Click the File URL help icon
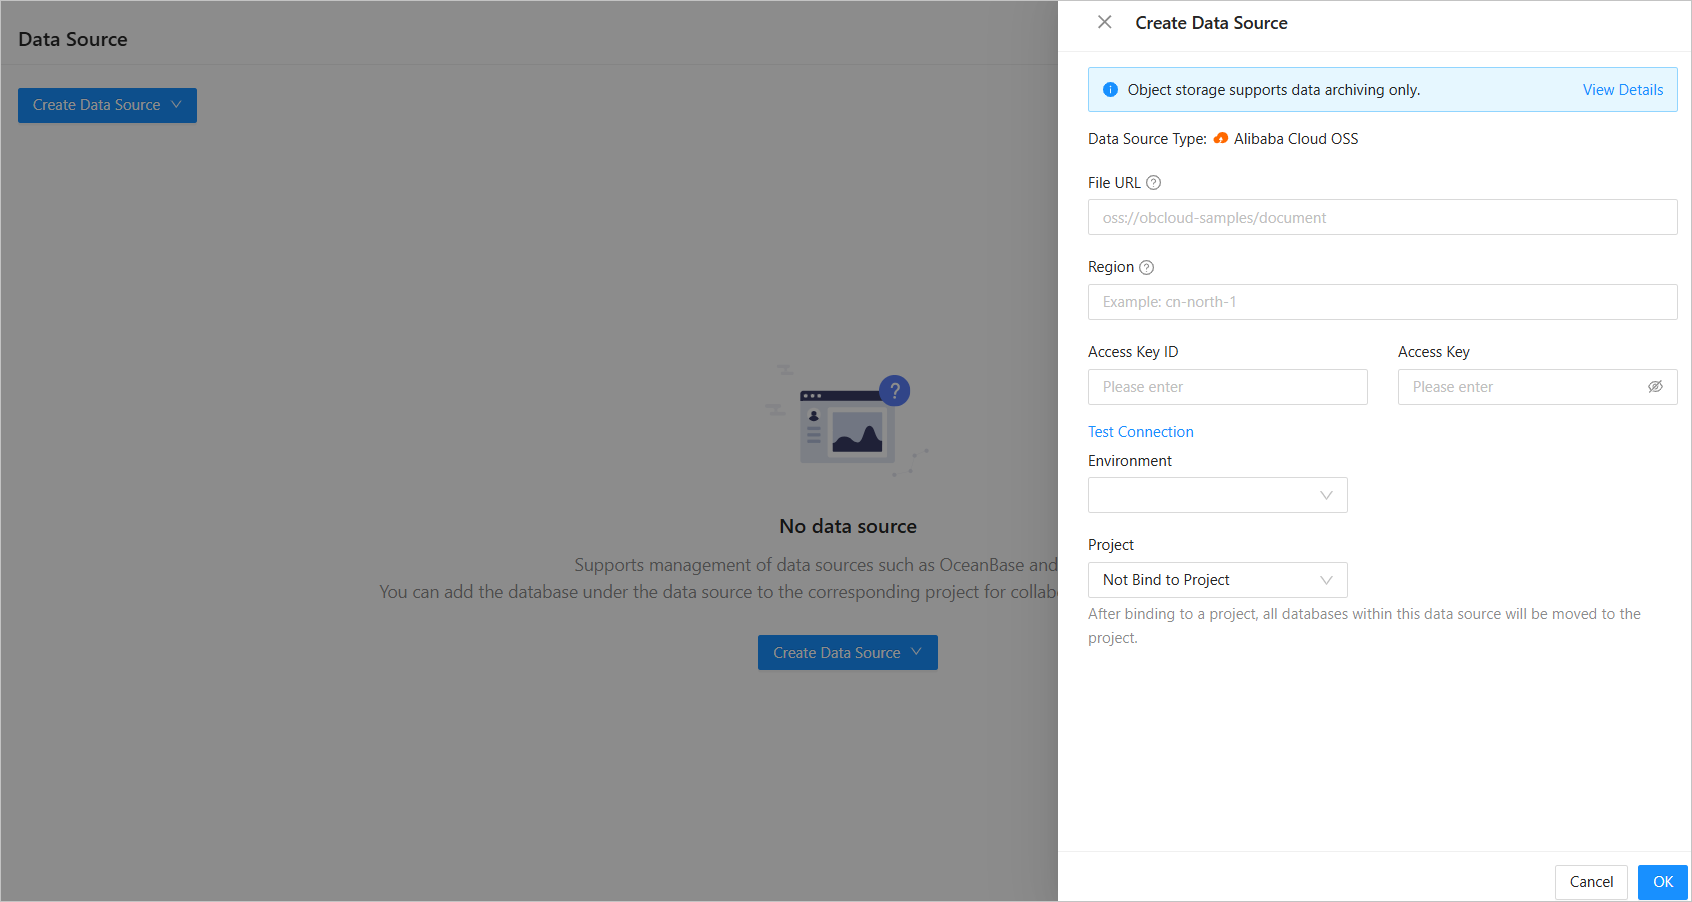This screenshot has width=1692, height=902. [1153, 183]
